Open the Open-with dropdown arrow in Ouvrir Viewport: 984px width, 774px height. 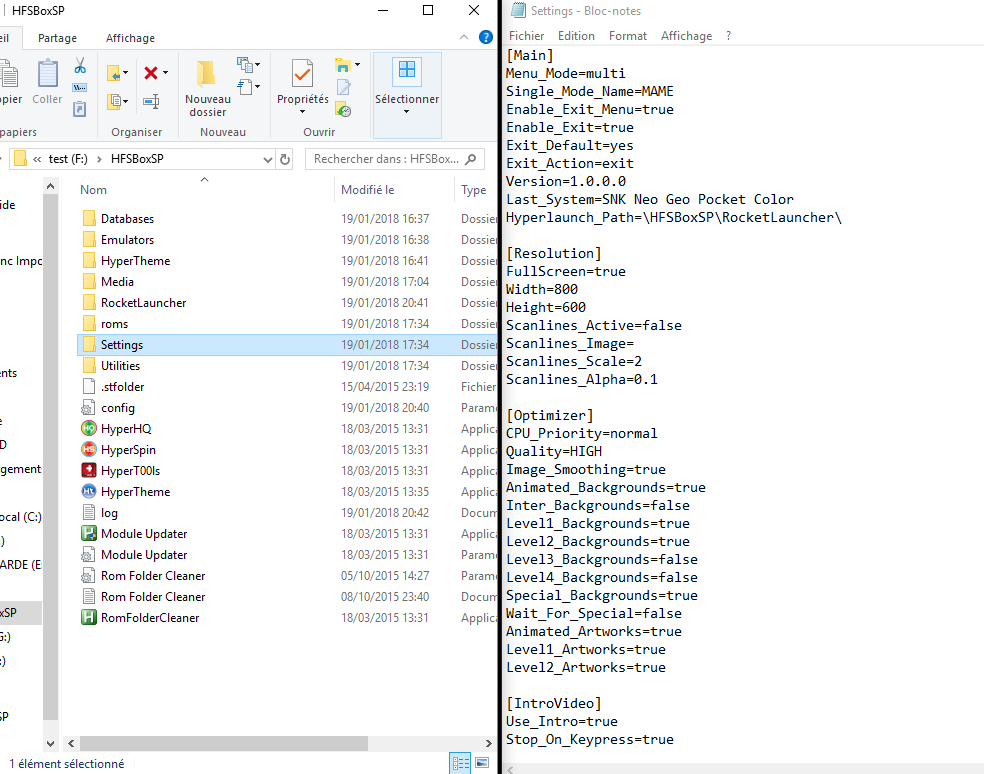(358, 65)
